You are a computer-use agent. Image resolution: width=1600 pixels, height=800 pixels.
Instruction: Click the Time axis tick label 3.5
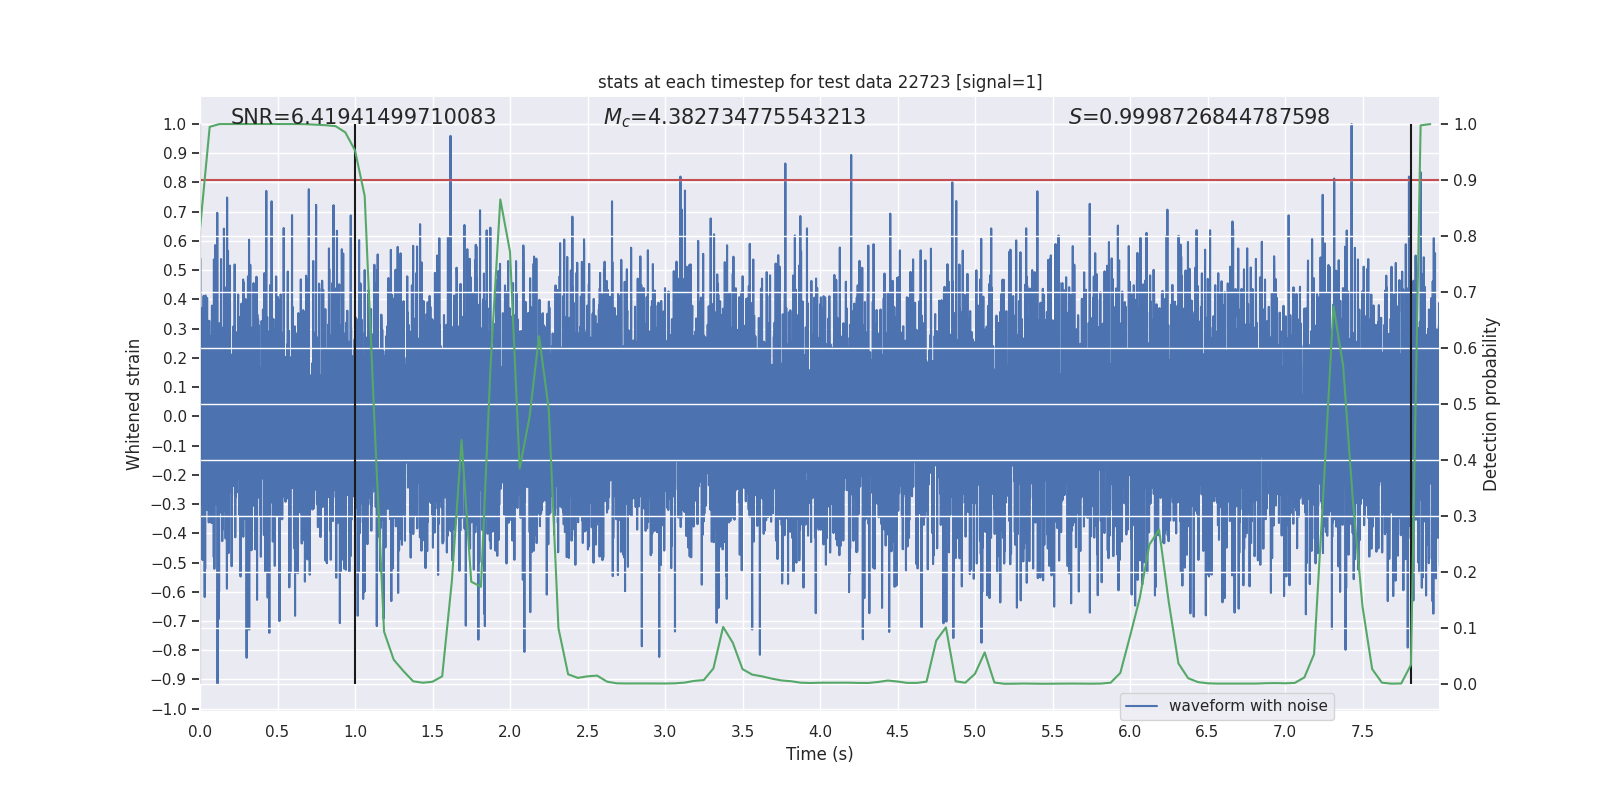[742, 731]
